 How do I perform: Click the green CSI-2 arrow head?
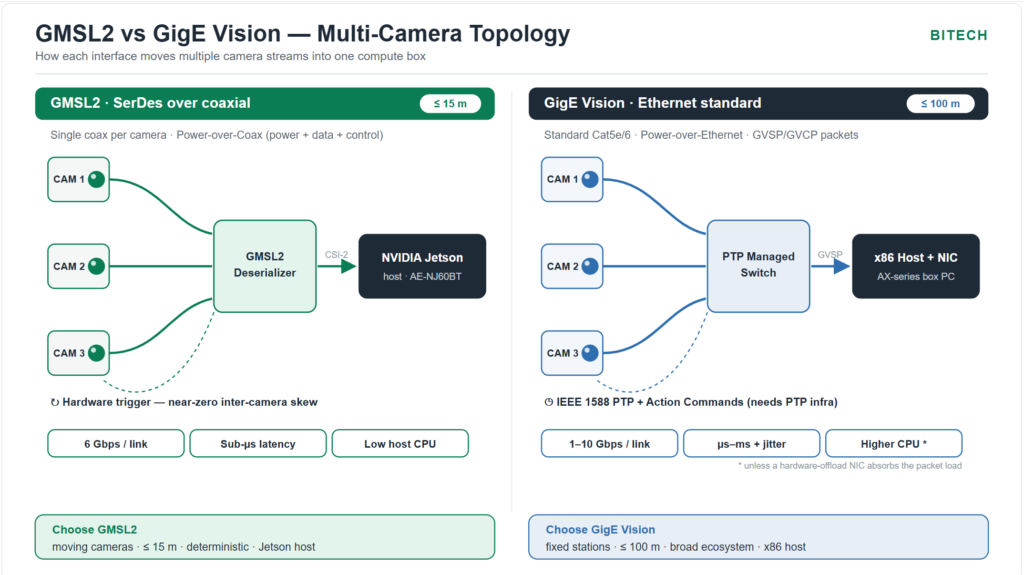coord(348,266)
